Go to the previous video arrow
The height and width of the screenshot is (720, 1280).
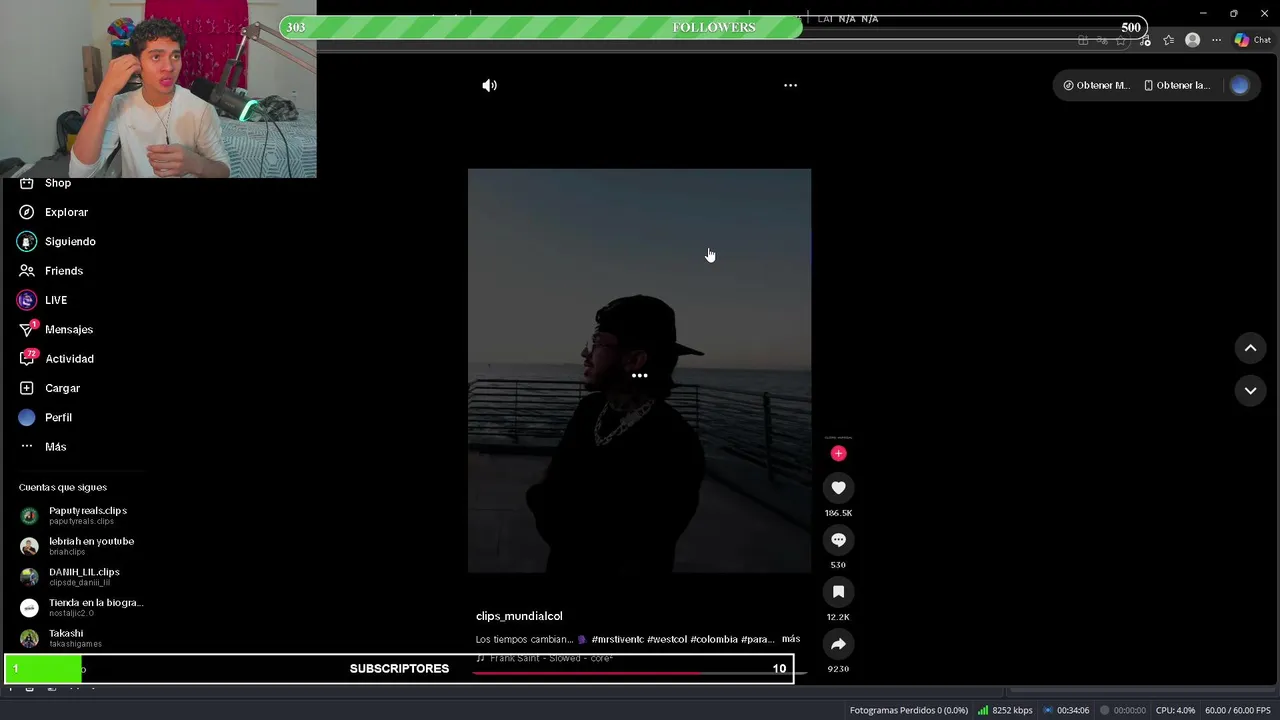point(1250,348)
